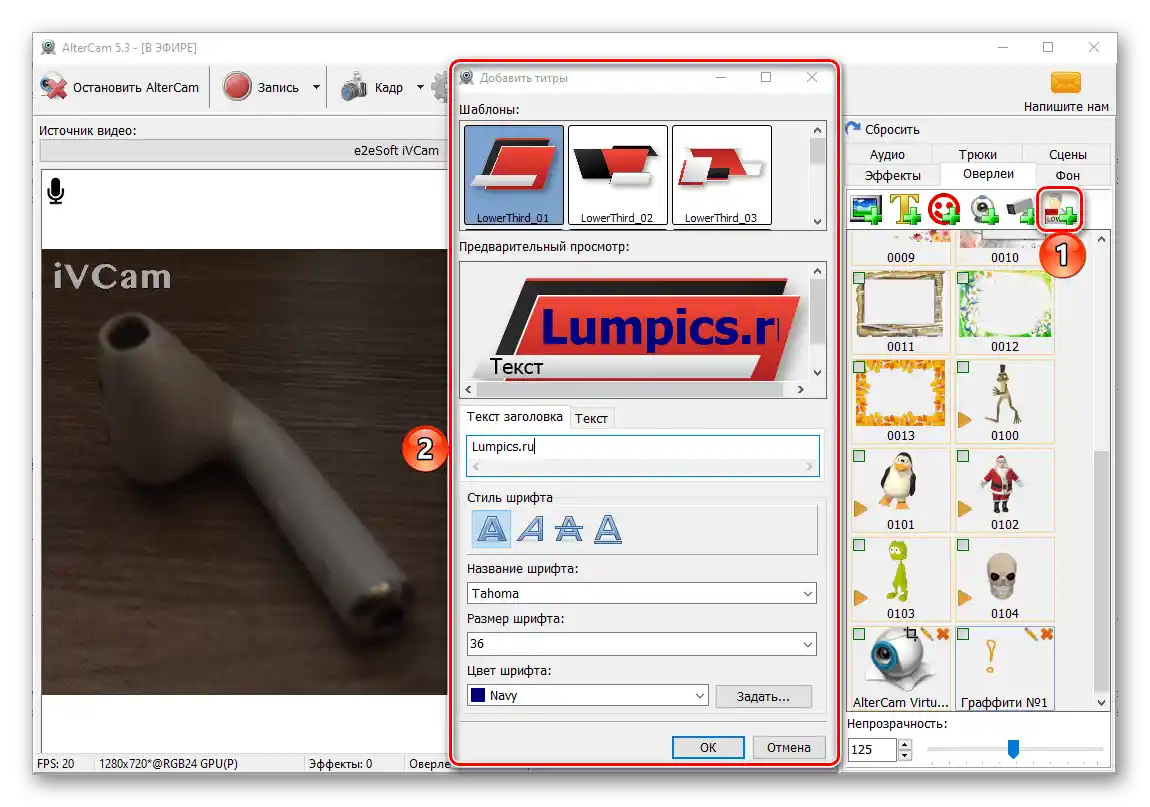Switch to the Эффекты tab
This screenshot has width=1150, height=807.
coord(892,175)
